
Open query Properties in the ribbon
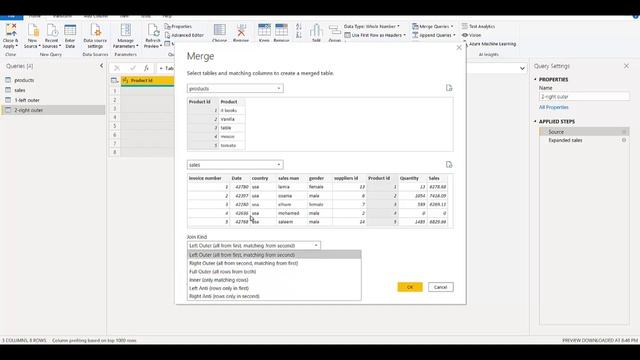coord(178,27)
